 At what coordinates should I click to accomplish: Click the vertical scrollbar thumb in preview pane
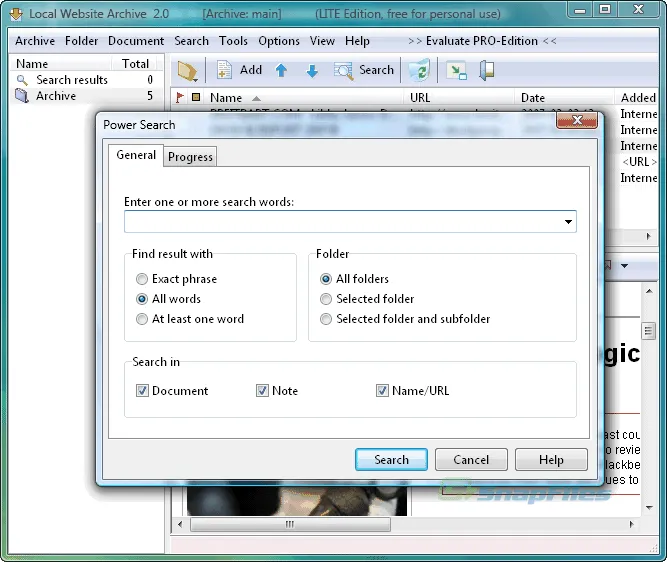tap(648, 331)
